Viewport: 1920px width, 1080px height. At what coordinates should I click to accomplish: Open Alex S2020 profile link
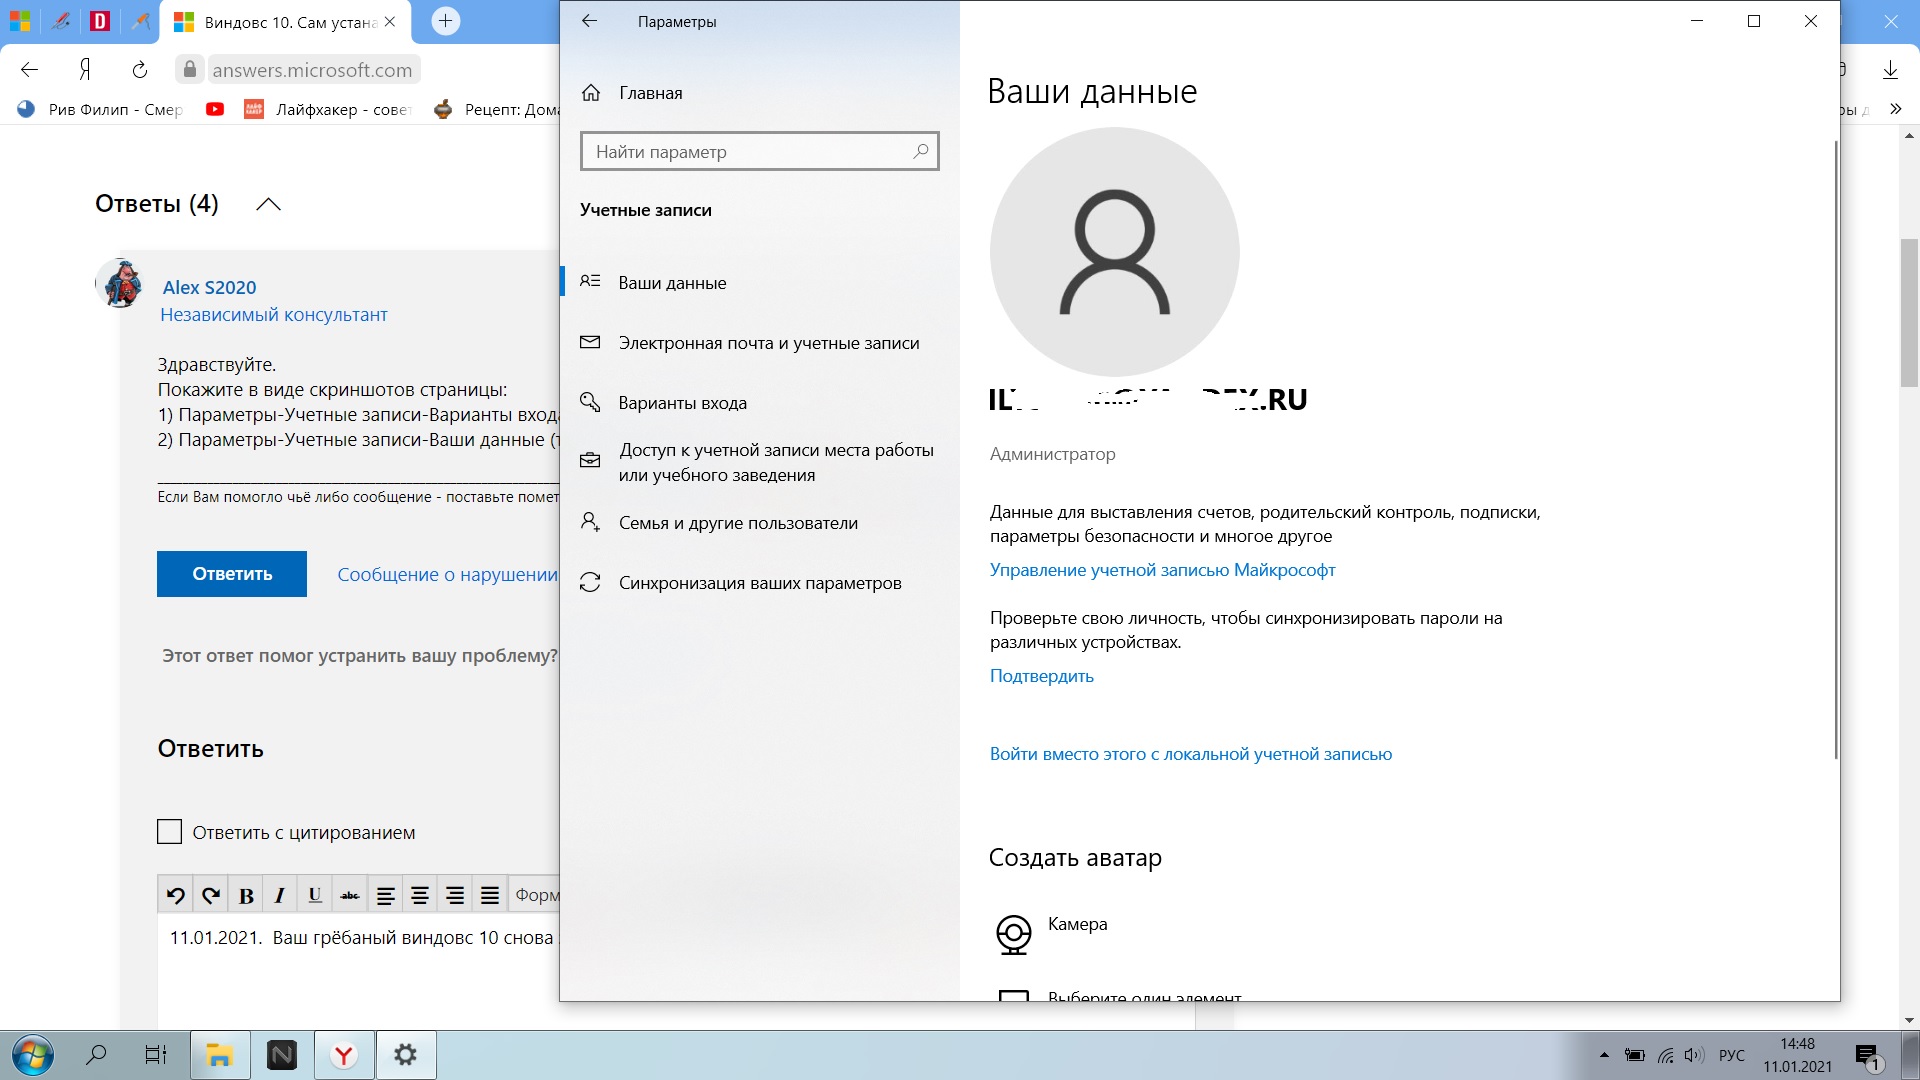point(209,287)
